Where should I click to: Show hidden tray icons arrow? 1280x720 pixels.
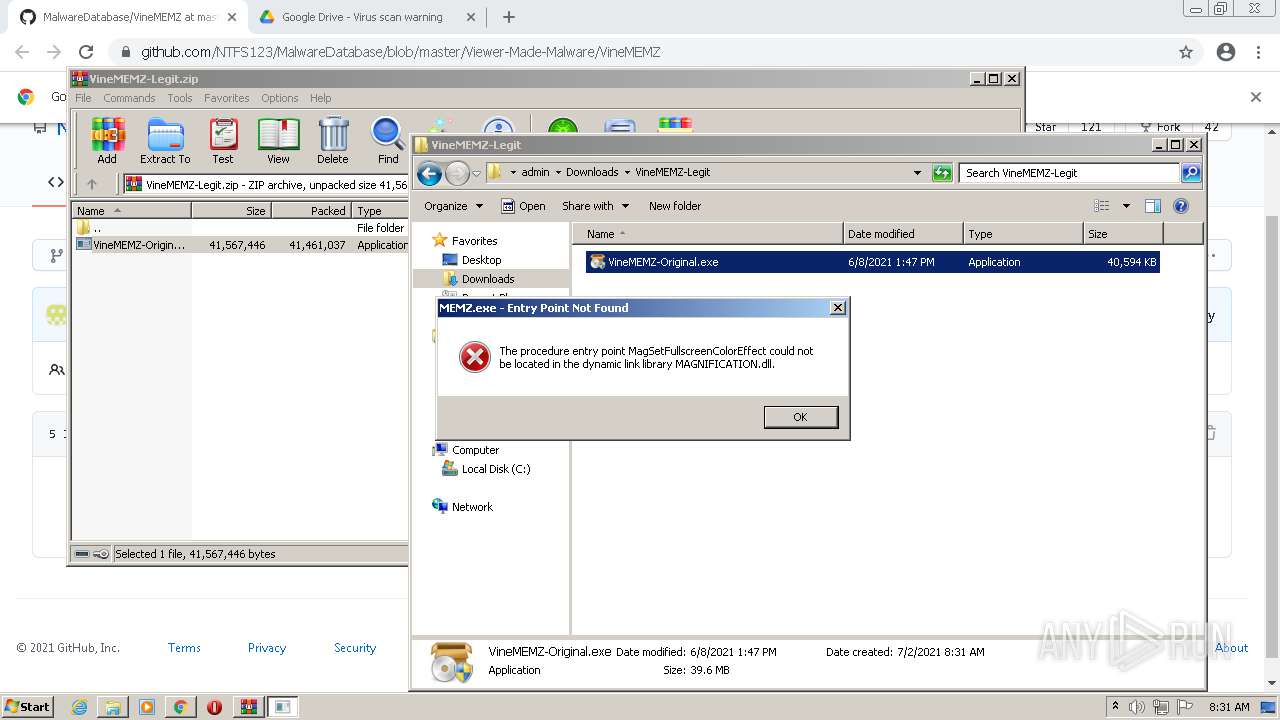click(1115, 707)
